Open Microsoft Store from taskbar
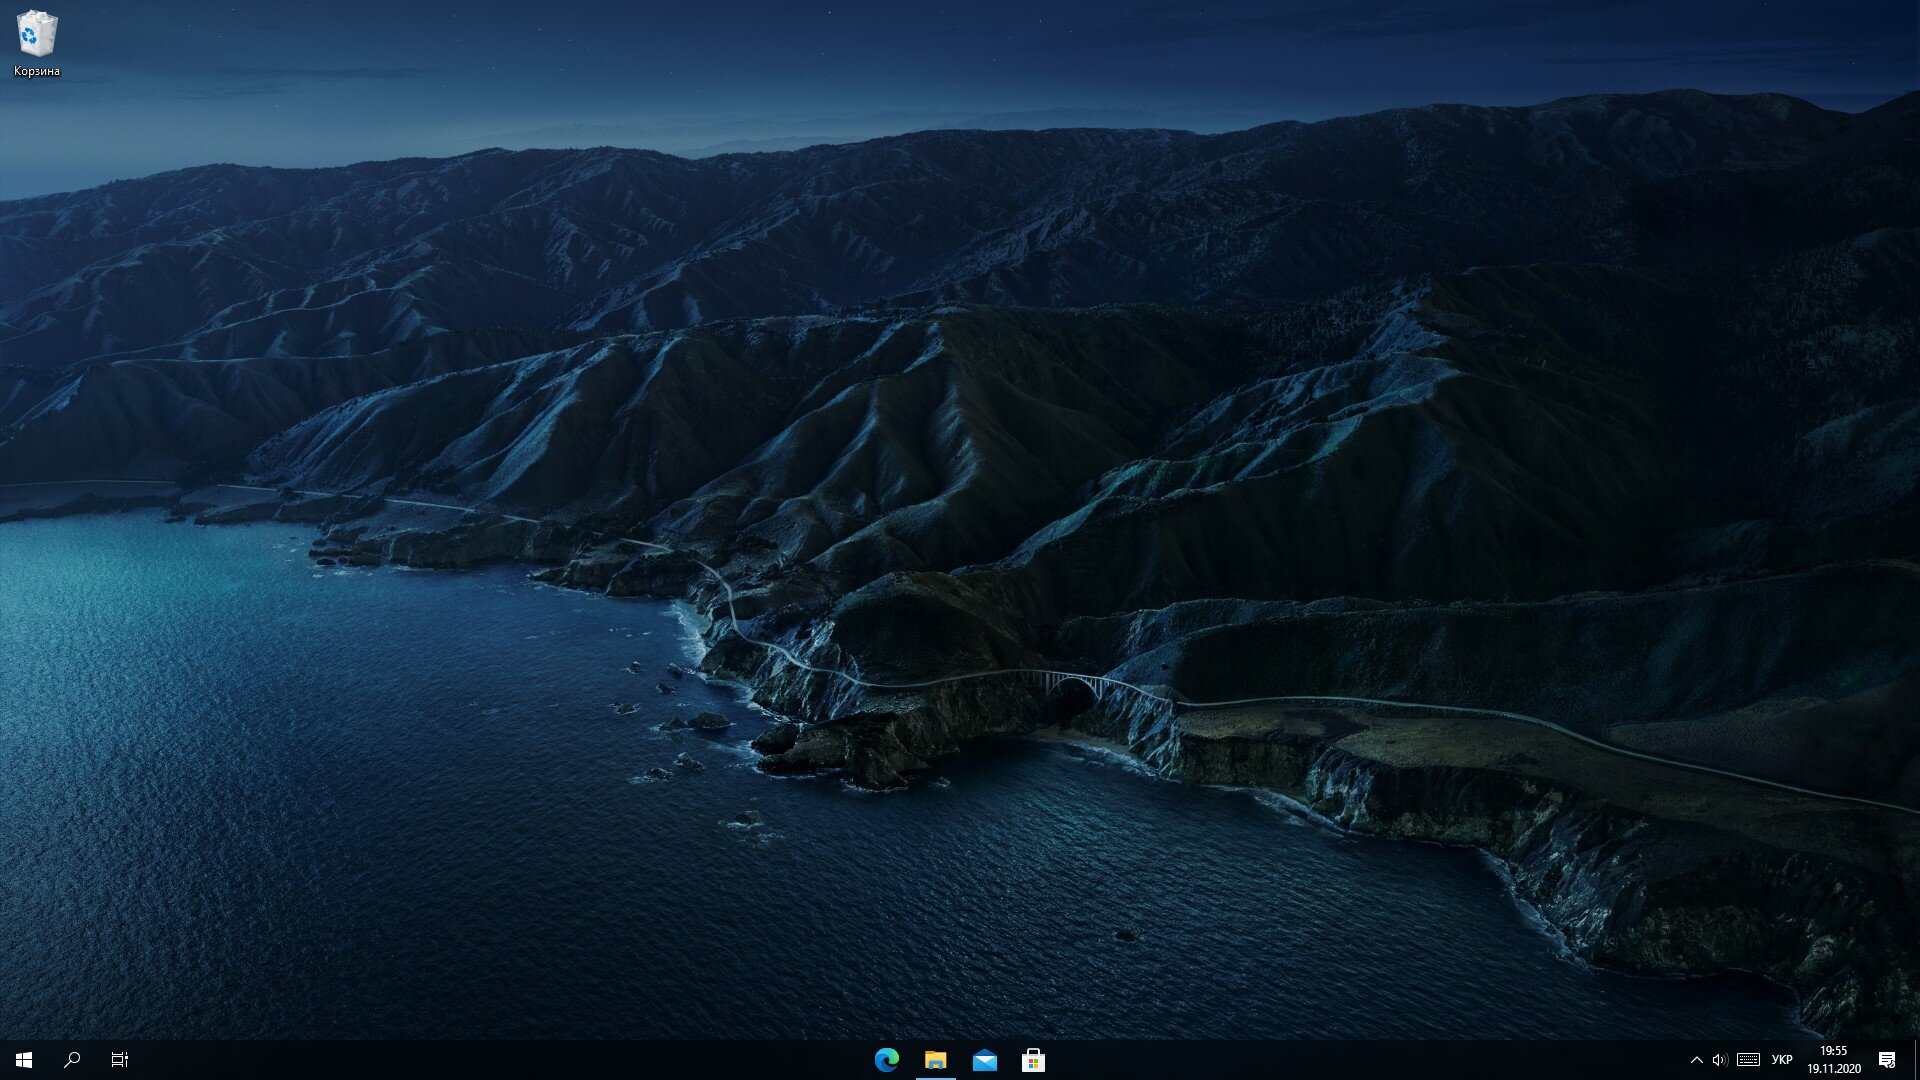 (x=1033, y=1060)
